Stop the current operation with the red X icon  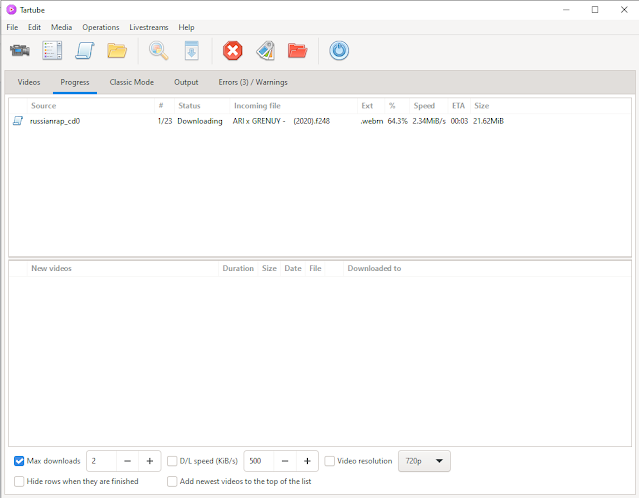[x=233, y=51]
